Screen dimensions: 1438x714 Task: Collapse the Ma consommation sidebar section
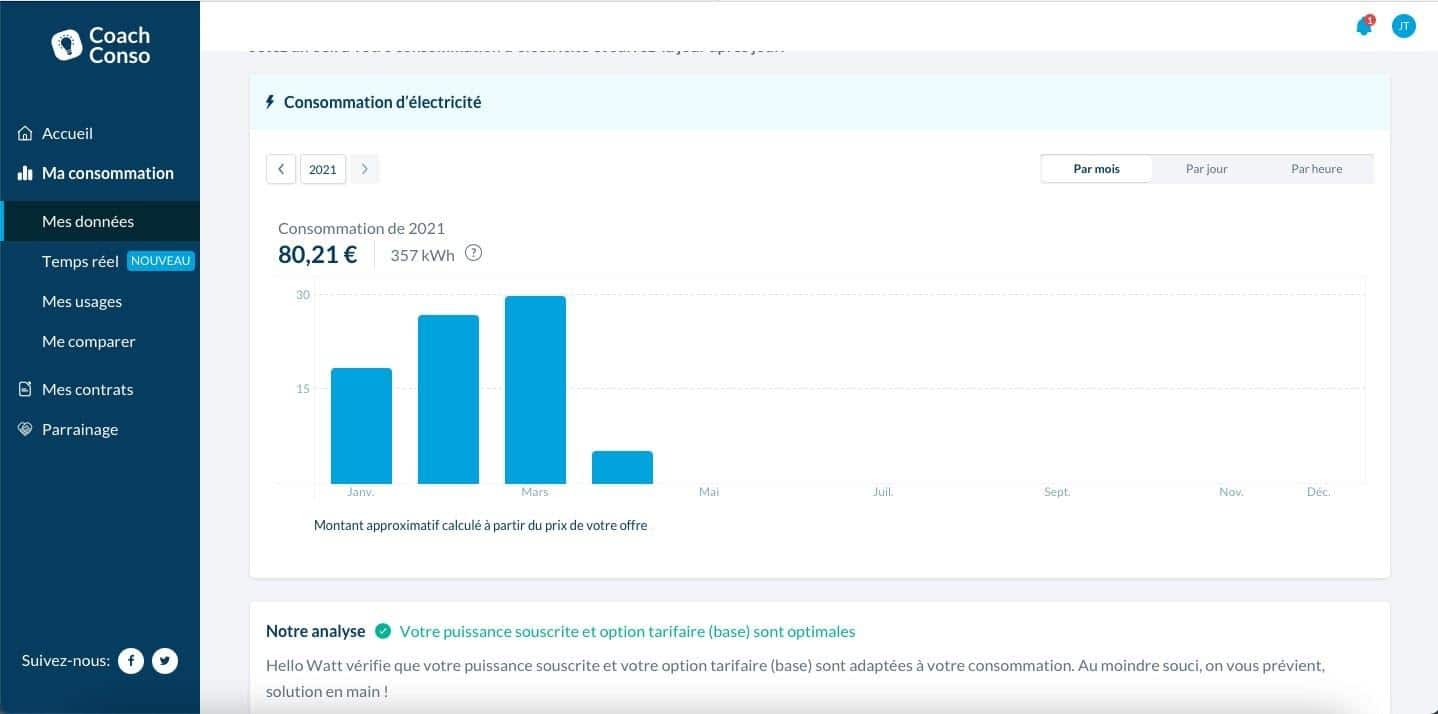(107, 173)
